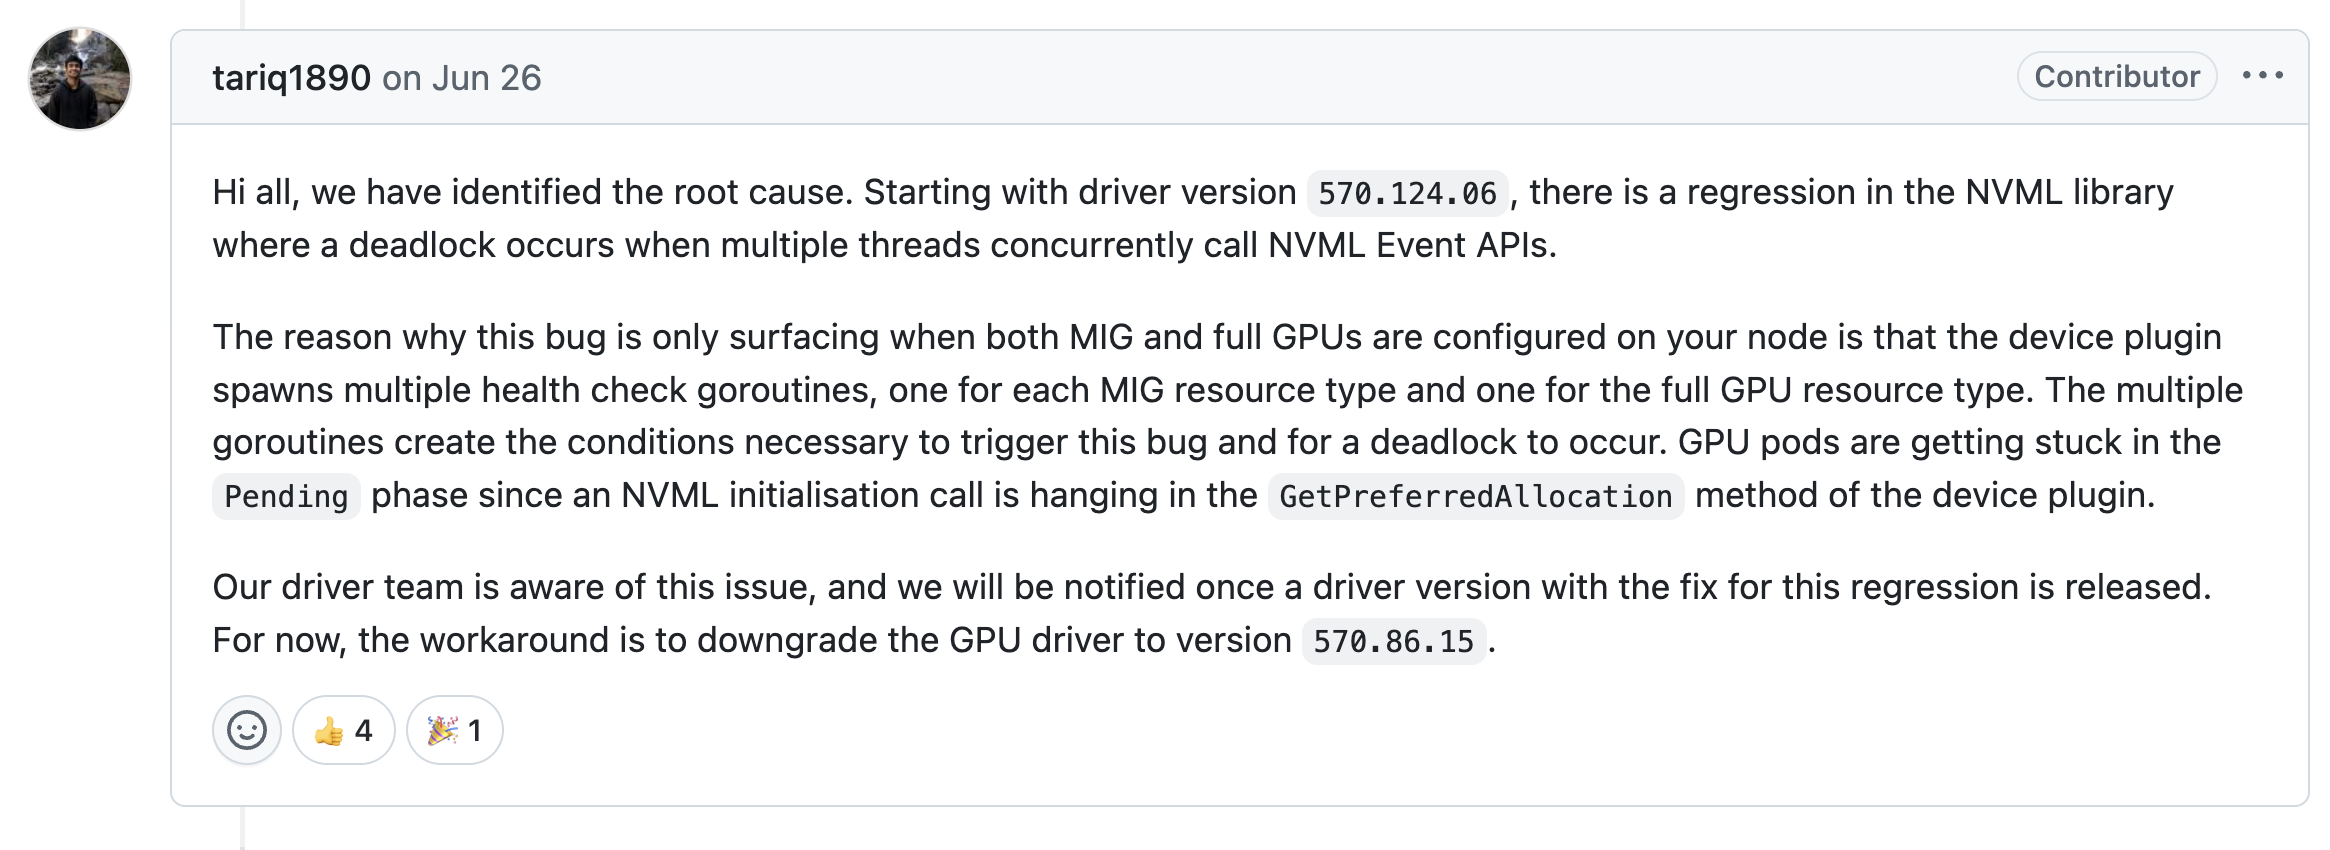Click the 570.86.15 downgrade version code

coord(1394,641)
